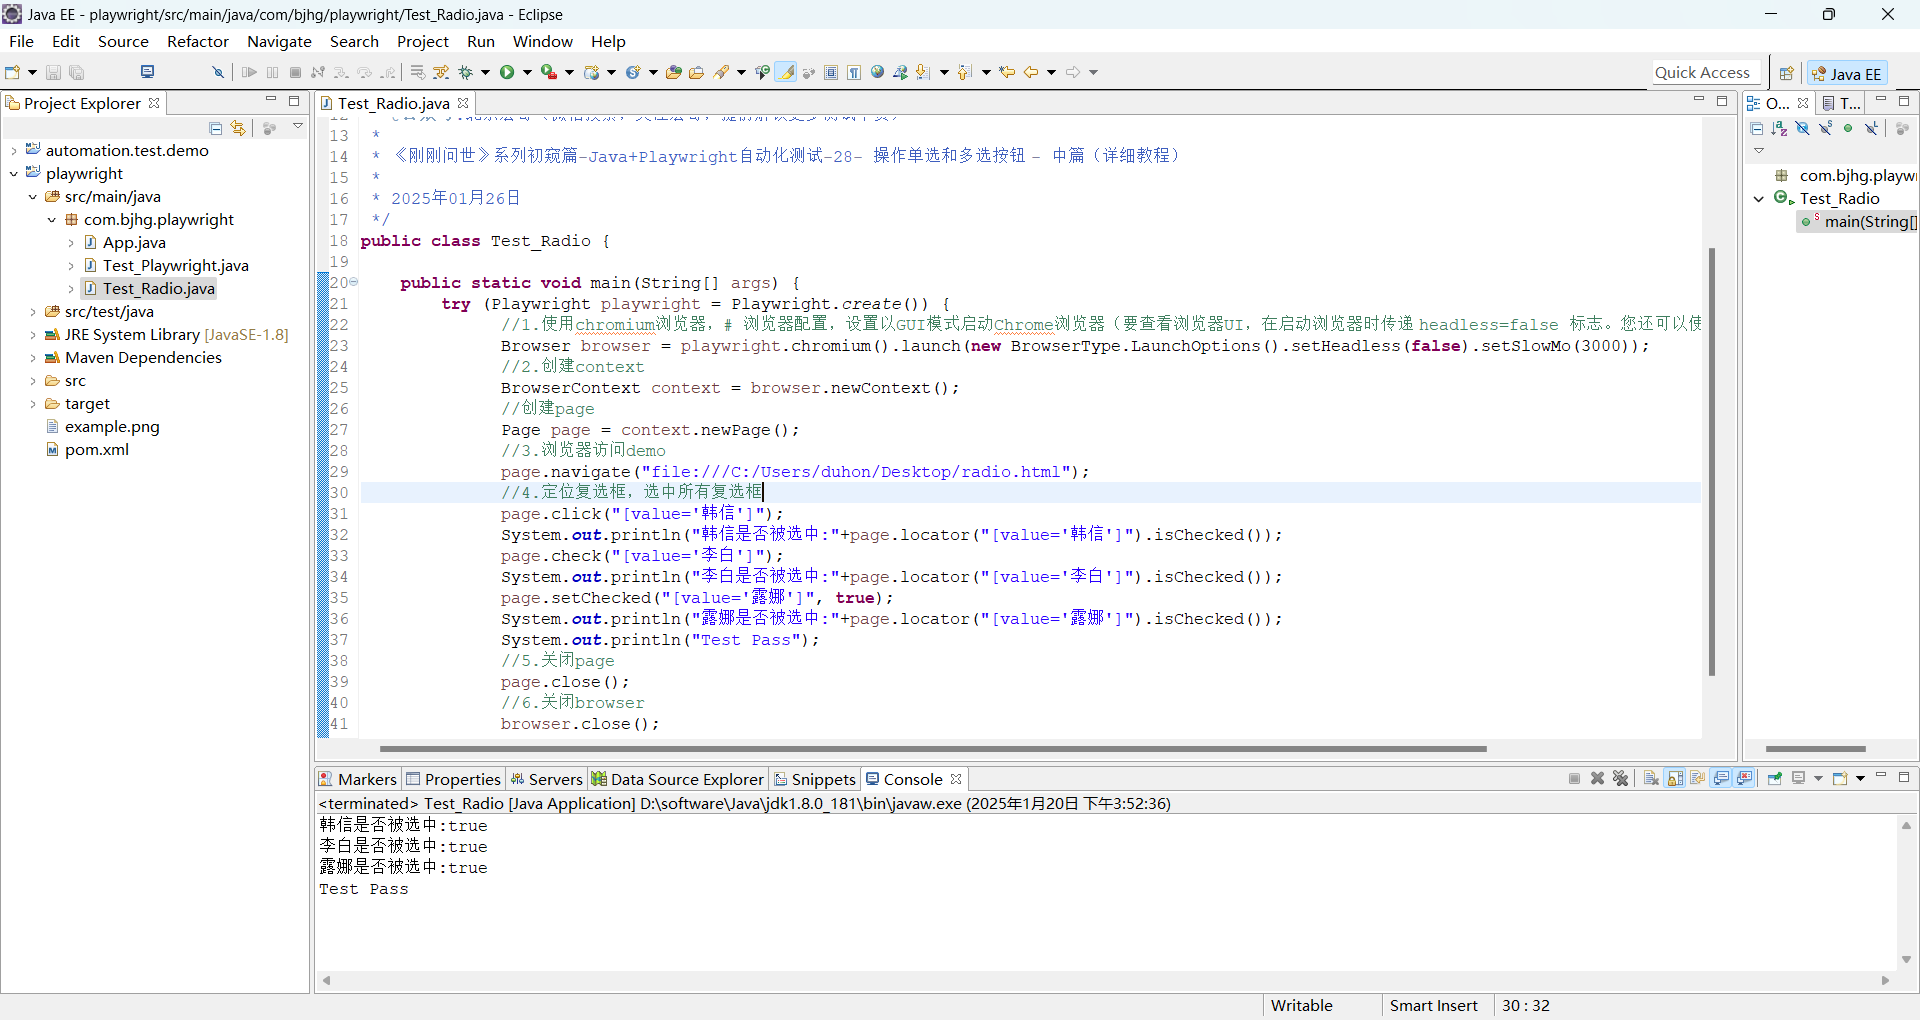1920x1020 pixels.
Task: Click the green Run button in toolbar
Action: click(507, 72)
